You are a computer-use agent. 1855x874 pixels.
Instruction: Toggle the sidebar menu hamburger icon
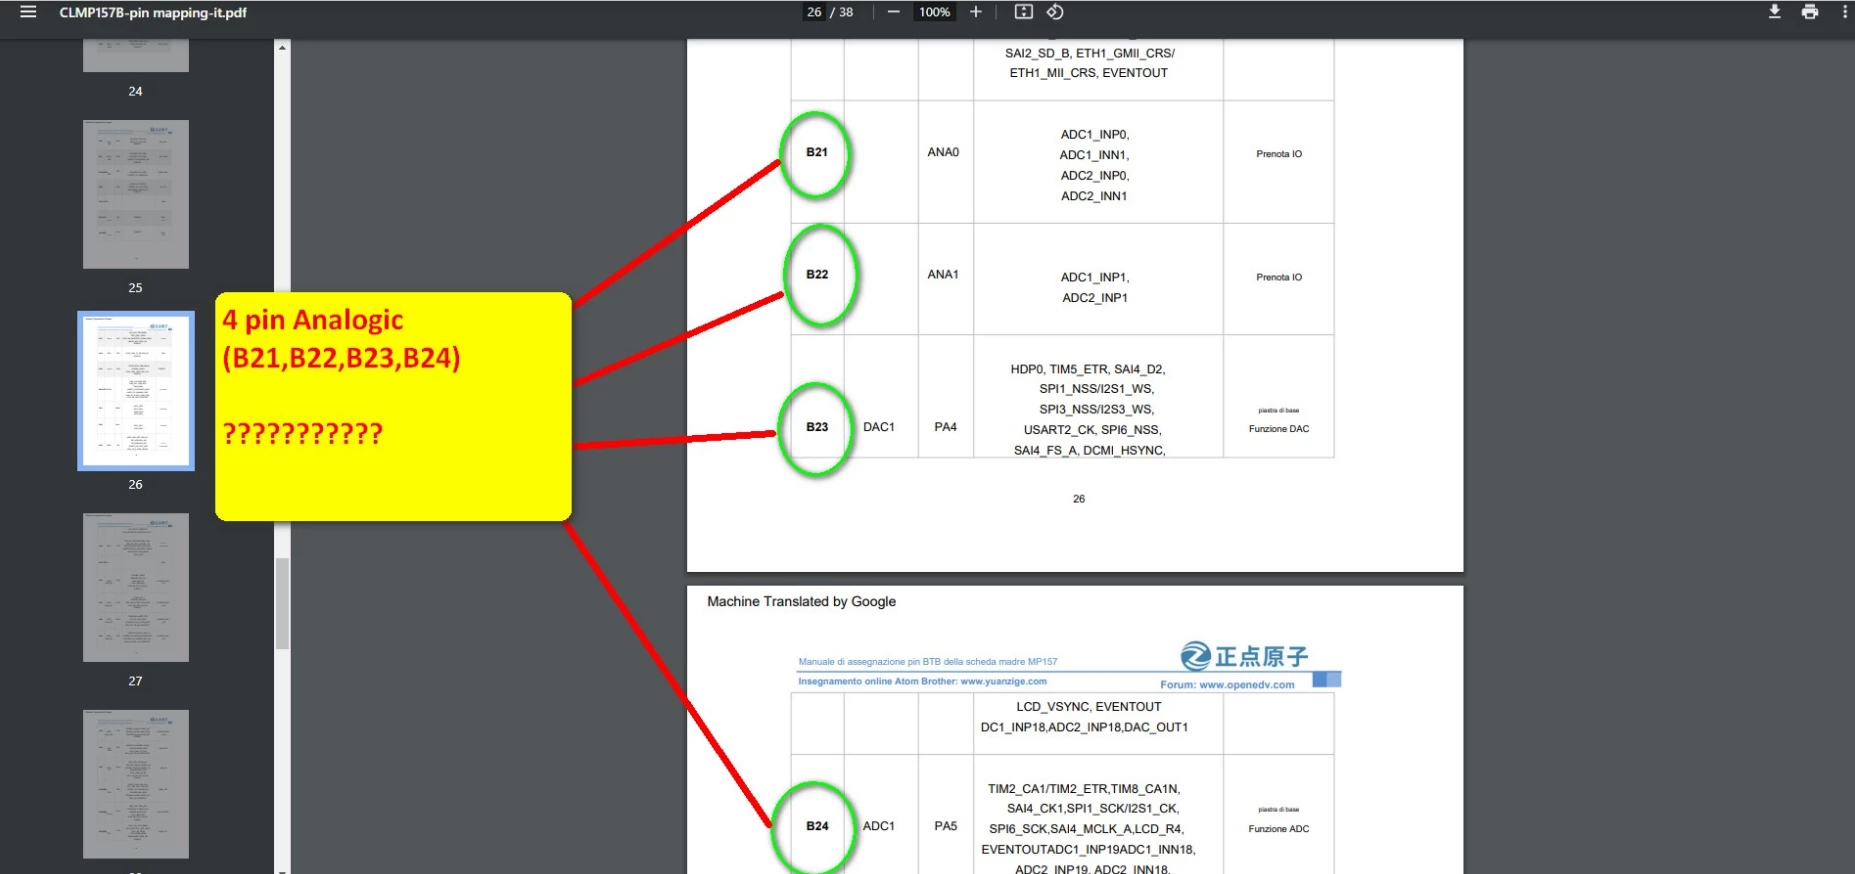click(28, 12)
